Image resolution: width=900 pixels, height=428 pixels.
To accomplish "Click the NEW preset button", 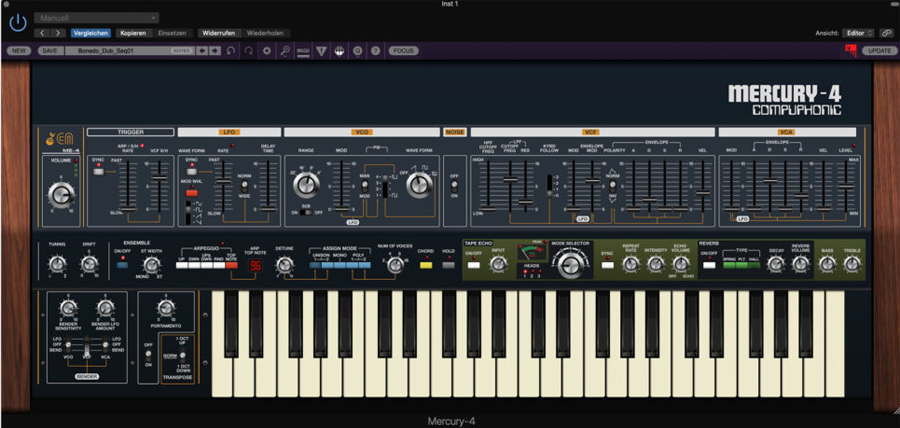I will (x=18, y=51).
